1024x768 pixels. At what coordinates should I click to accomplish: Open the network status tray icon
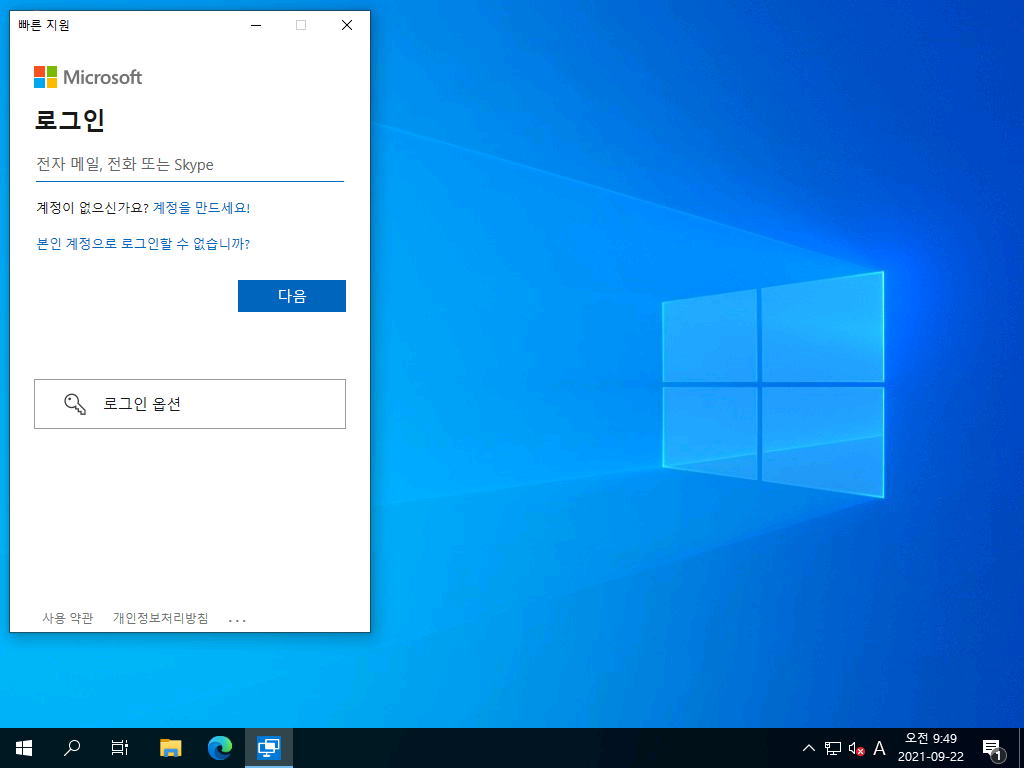pyautogui.click(x=833, y=748)
